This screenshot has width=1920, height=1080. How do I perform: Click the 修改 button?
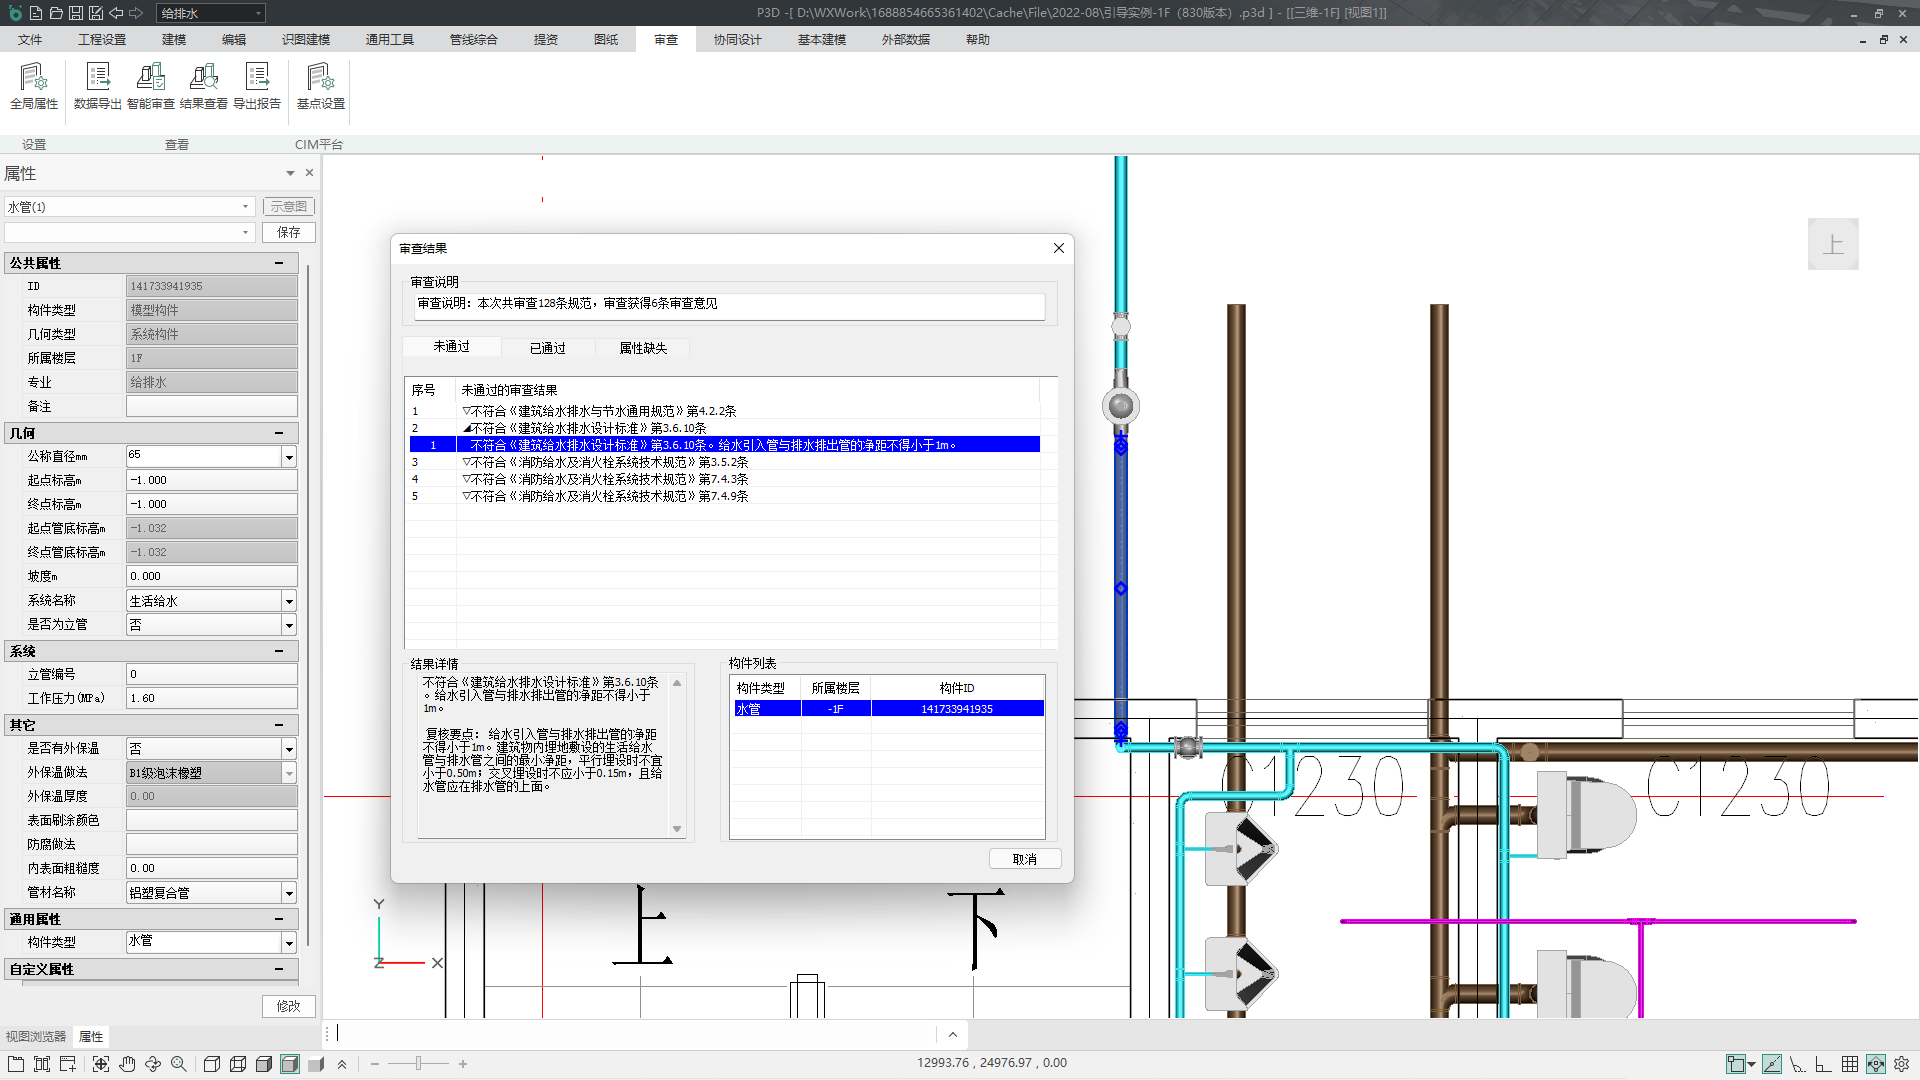pyautogui.click(x=289, y=1006)
